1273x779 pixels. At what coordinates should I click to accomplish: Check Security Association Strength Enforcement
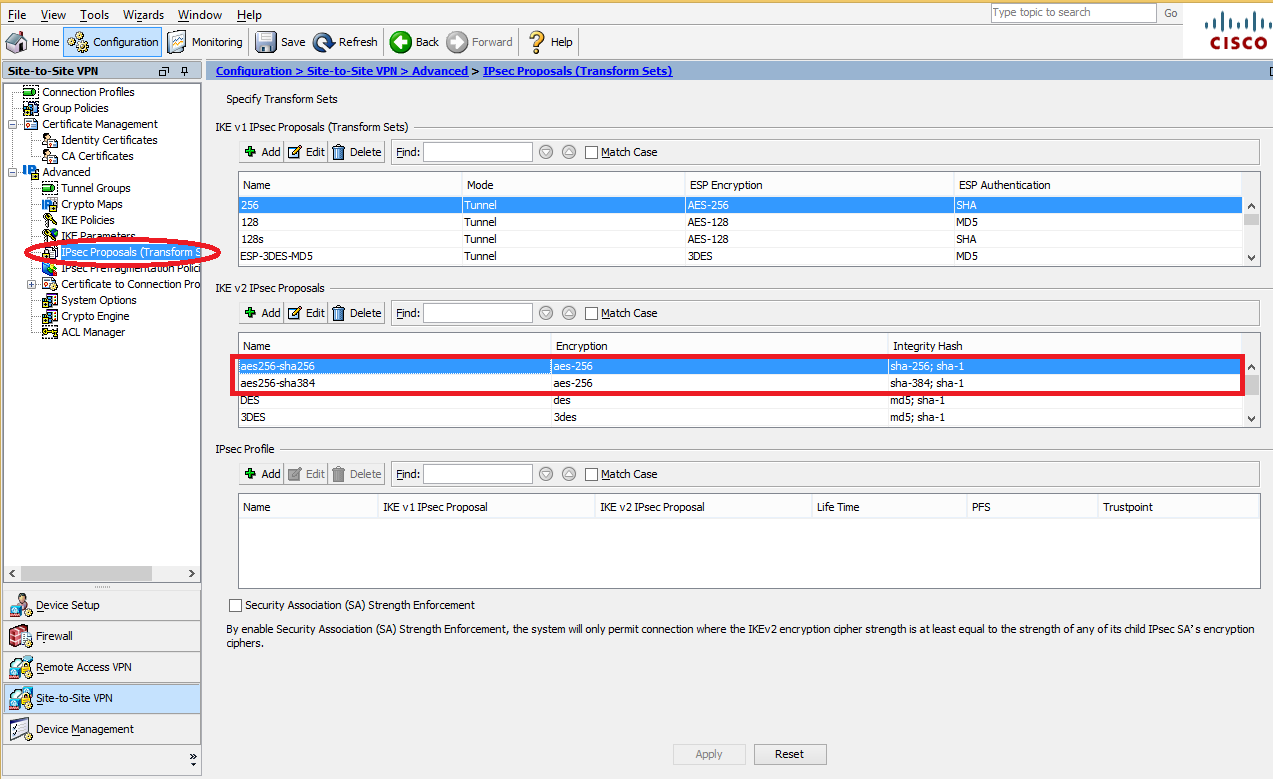pos(235,605)
